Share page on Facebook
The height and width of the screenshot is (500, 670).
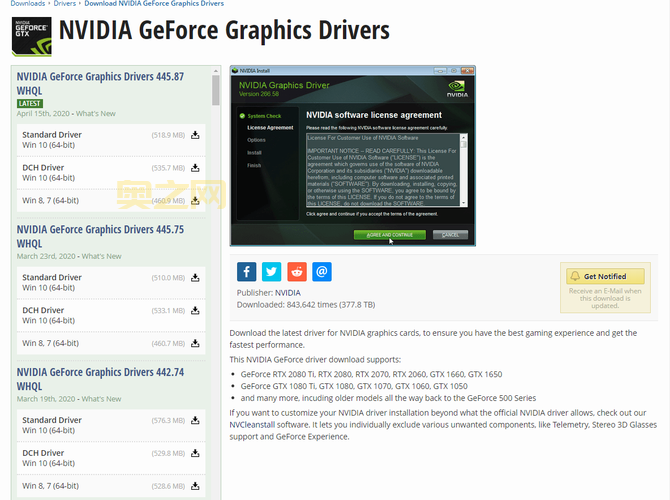click(247, 271)
